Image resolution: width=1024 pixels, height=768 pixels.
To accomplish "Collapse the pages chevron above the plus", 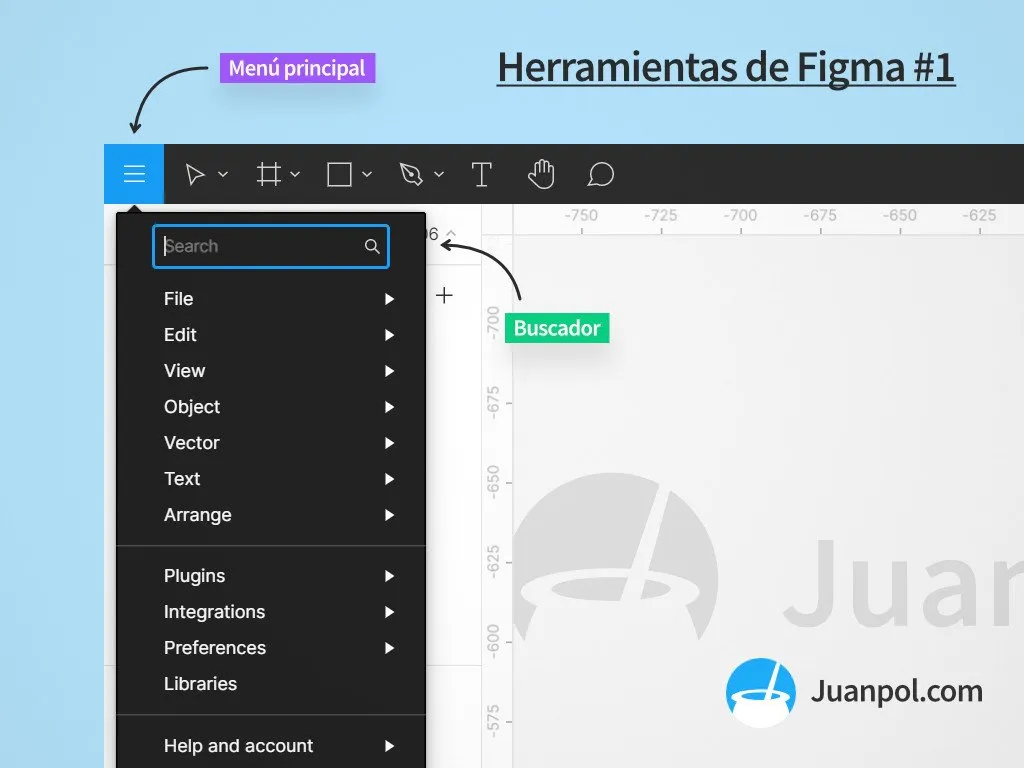I will (451, 233).
